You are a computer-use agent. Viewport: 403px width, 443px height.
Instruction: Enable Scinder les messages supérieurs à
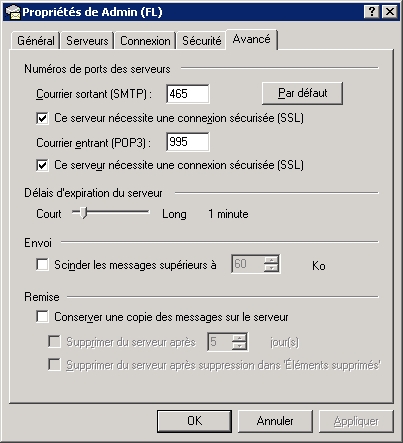42,265
